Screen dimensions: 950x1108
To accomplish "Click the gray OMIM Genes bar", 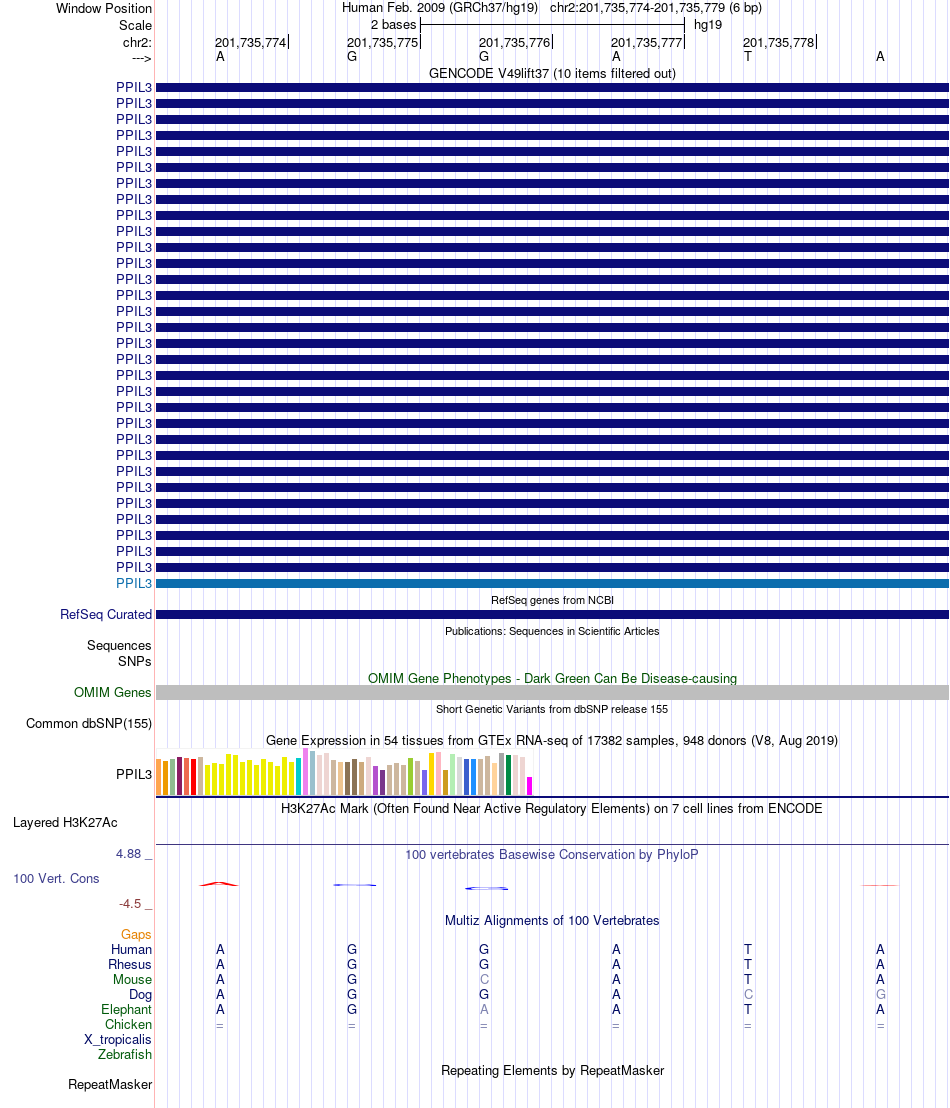I will tap(552, 692).
